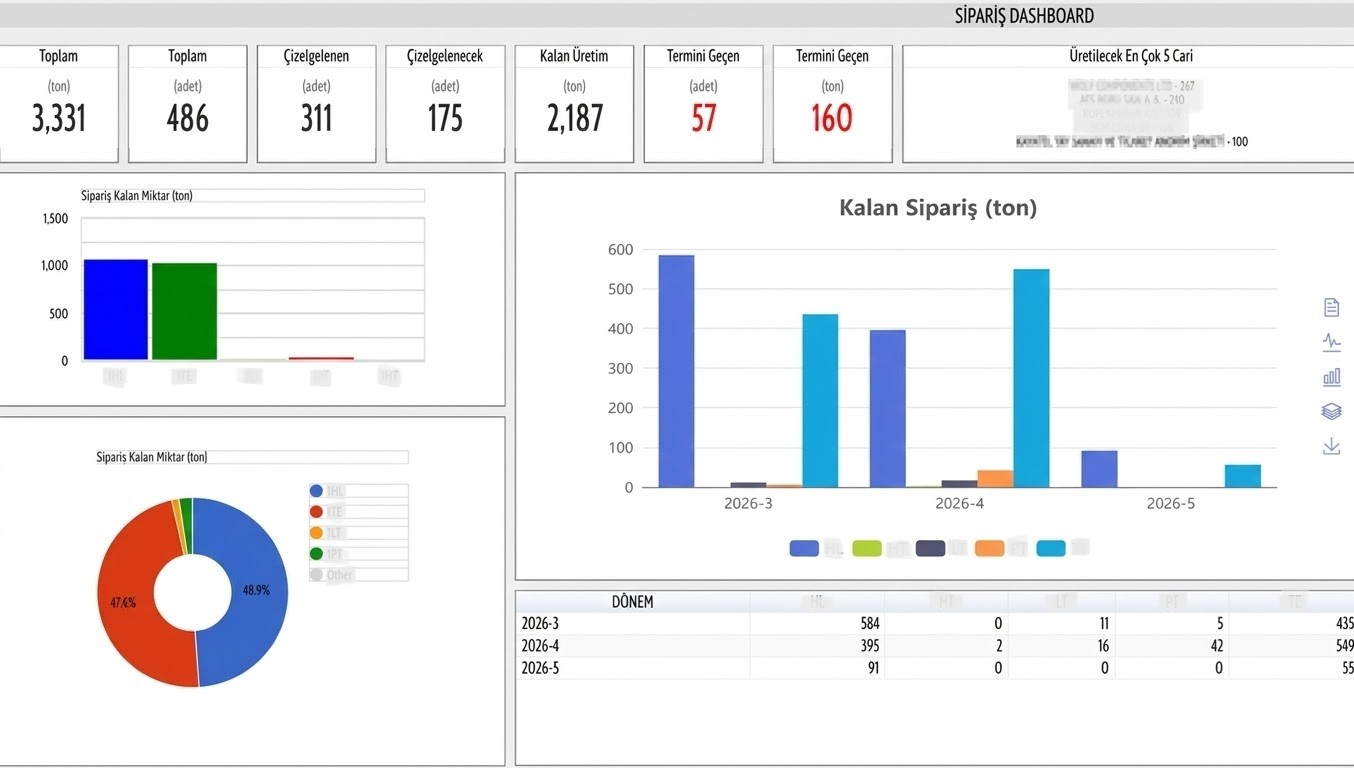Select the Kalan Üretim 2,187 card
The height and width of the screenshot is (768, 1354).
574,104
